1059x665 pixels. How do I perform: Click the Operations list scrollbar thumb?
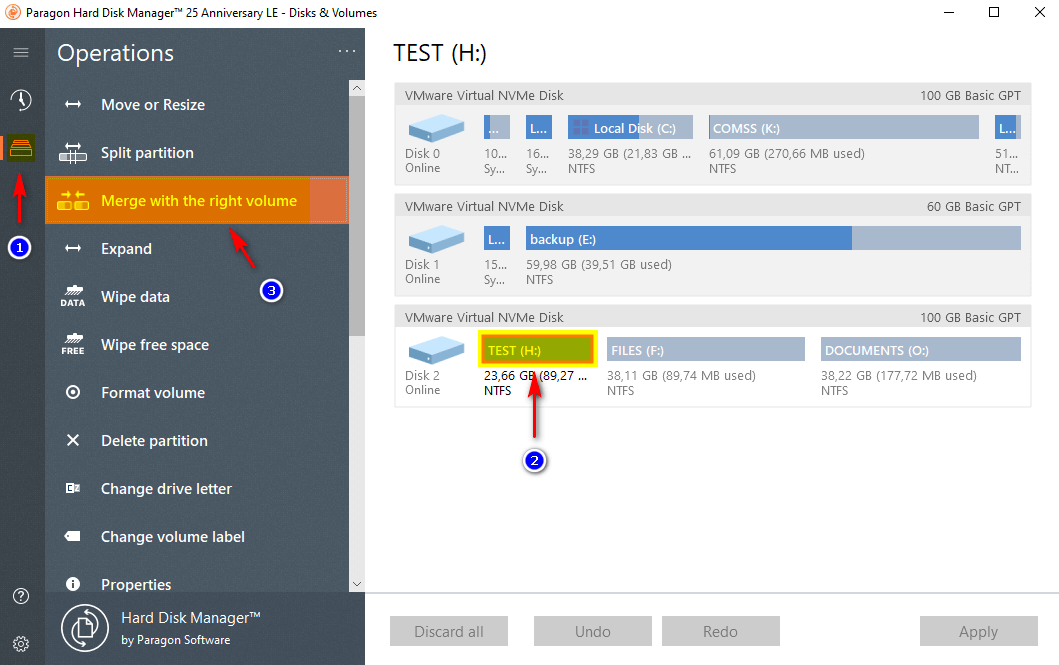pos(357,215)
